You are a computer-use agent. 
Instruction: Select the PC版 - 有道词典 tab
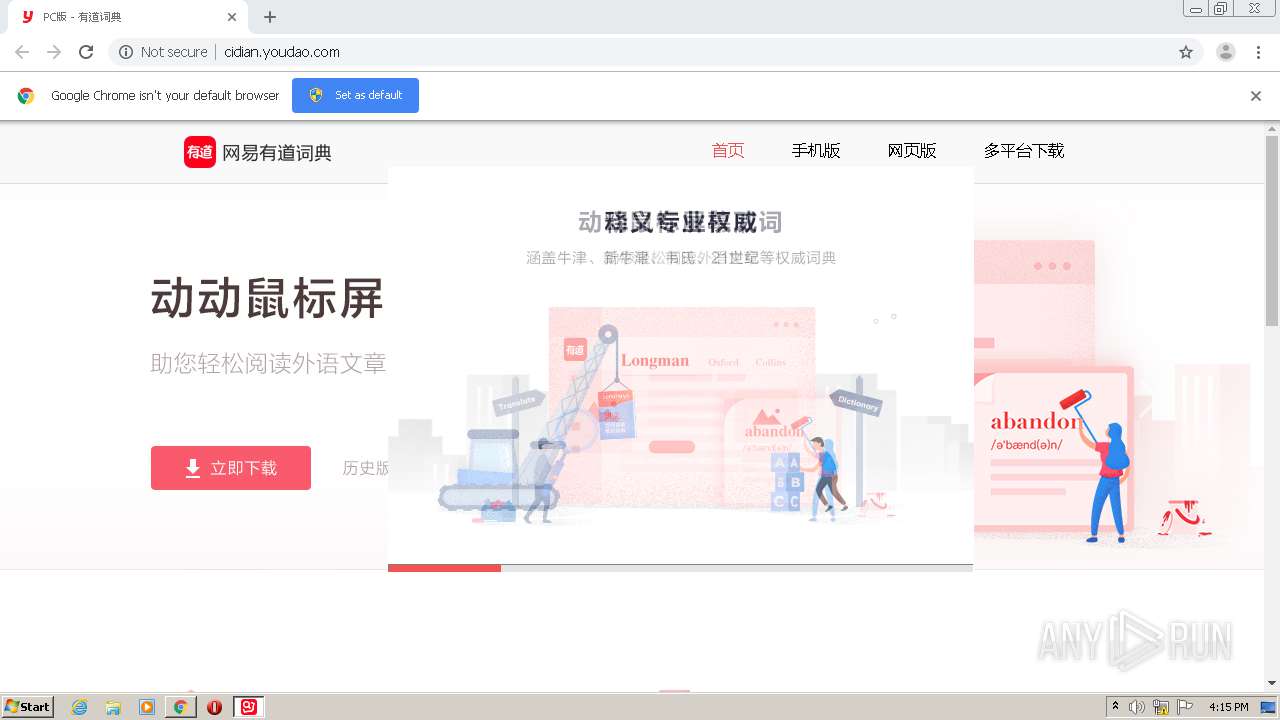[x=127, y=17]
